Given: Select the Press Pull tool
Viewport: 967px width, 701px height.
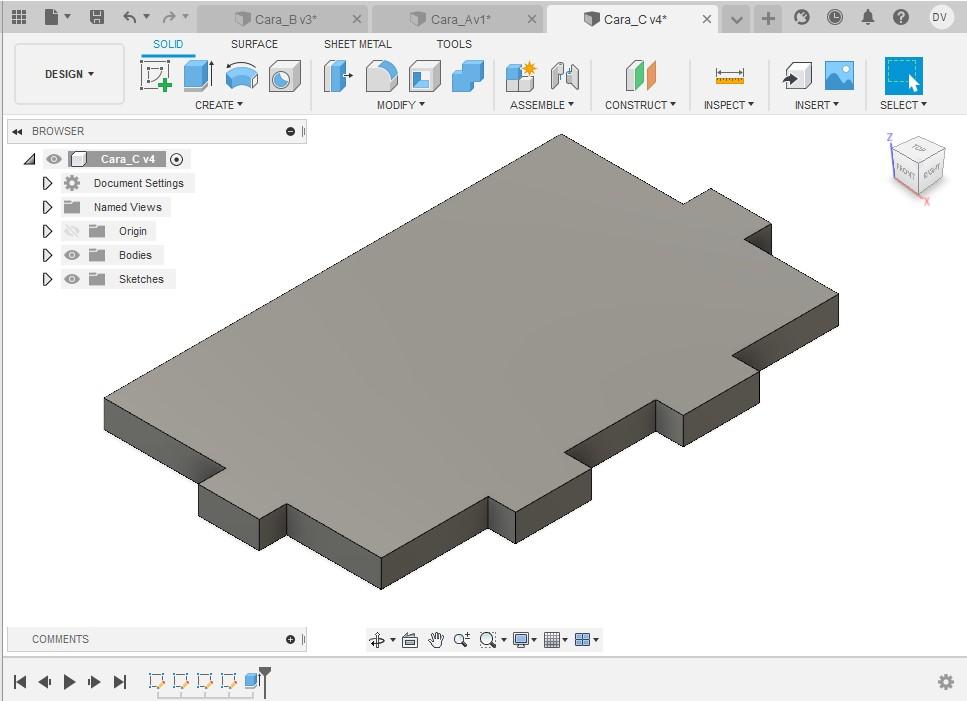Looking at the screenshot, I should coord(338,76).
